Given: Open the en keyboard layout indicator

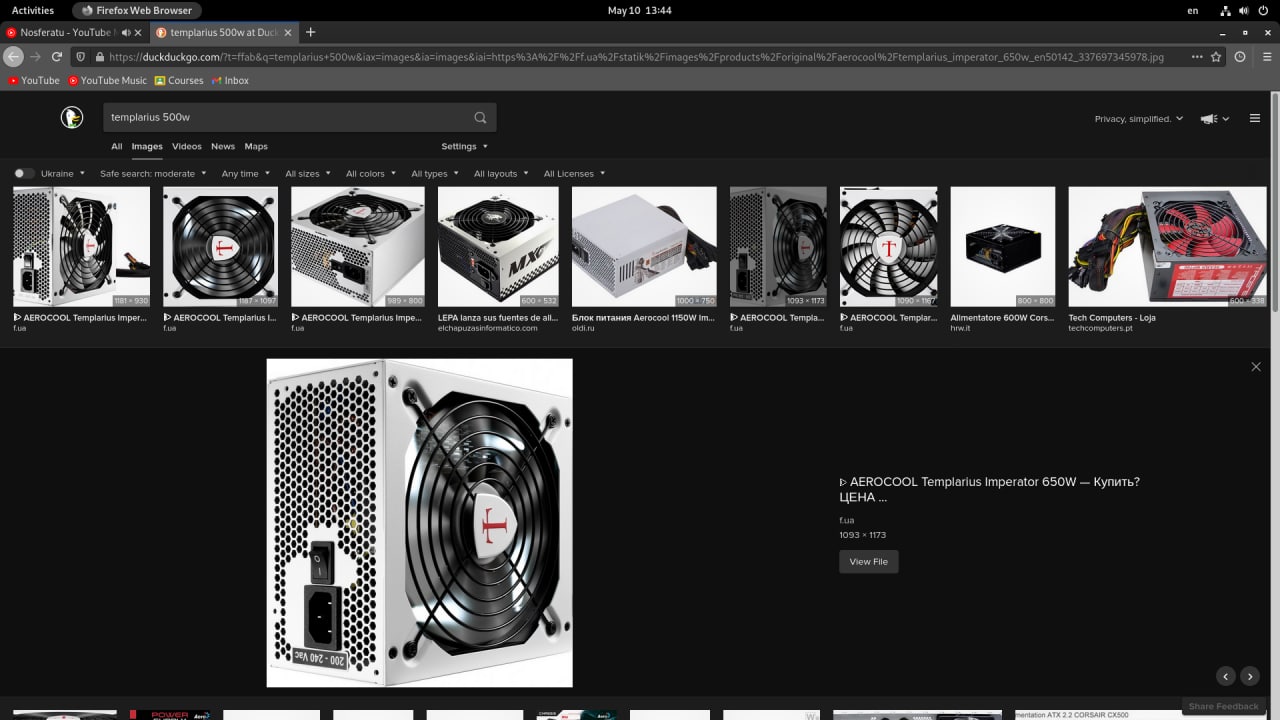Looking at the screenshot, I should coord(1193,10).
